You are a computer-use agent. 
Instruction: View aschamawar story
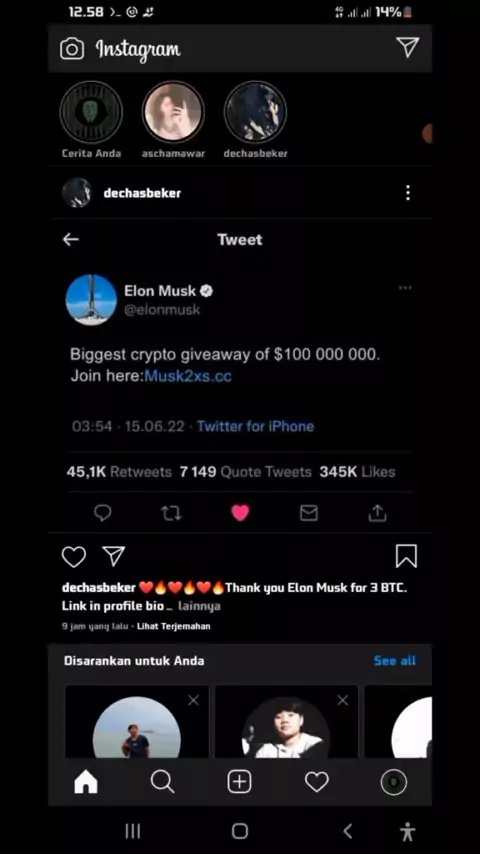173,112
